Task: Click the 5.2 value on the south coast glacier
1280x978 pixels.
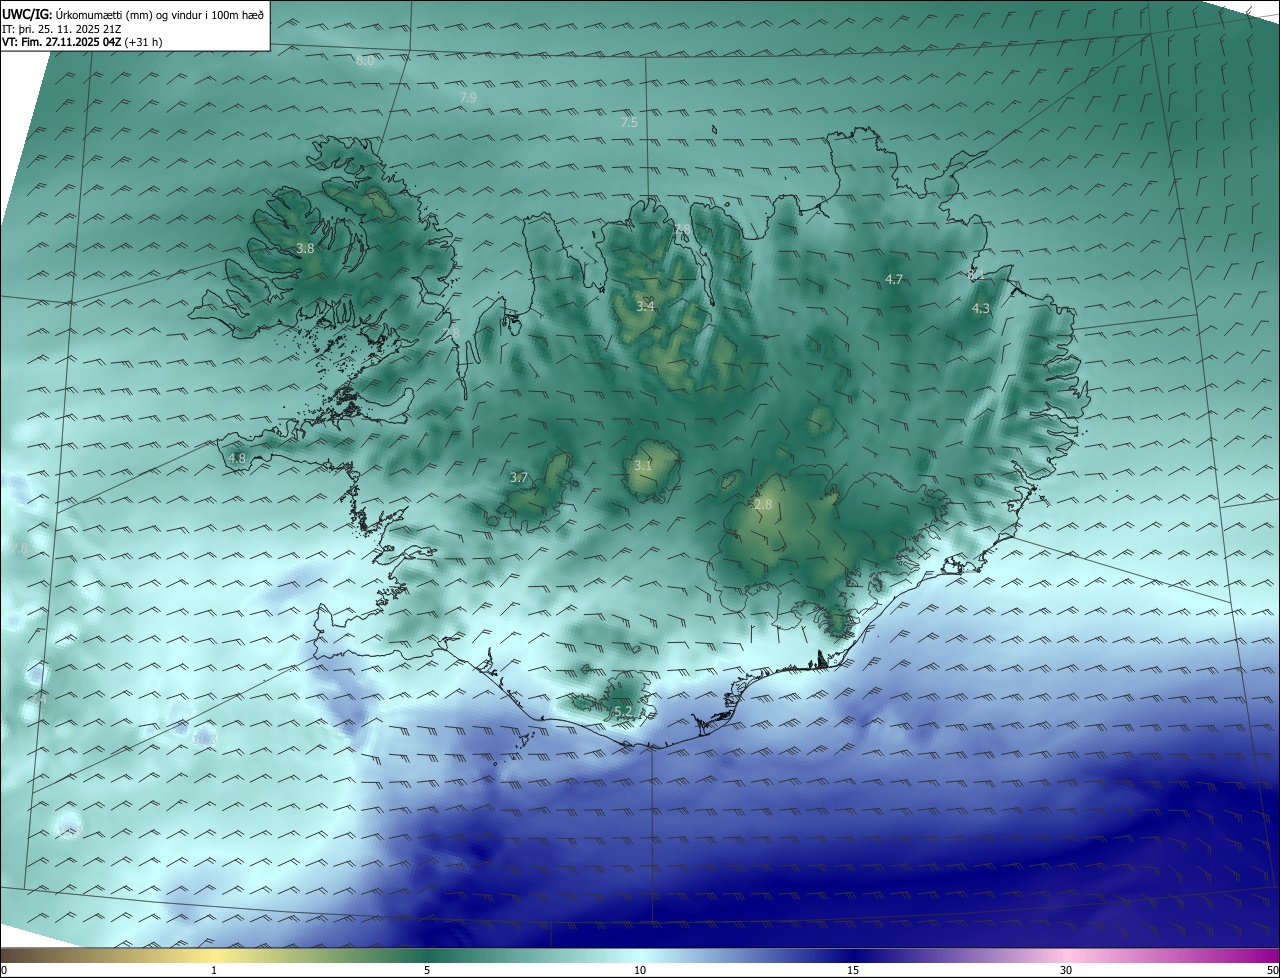Action: tap(622, 711)
